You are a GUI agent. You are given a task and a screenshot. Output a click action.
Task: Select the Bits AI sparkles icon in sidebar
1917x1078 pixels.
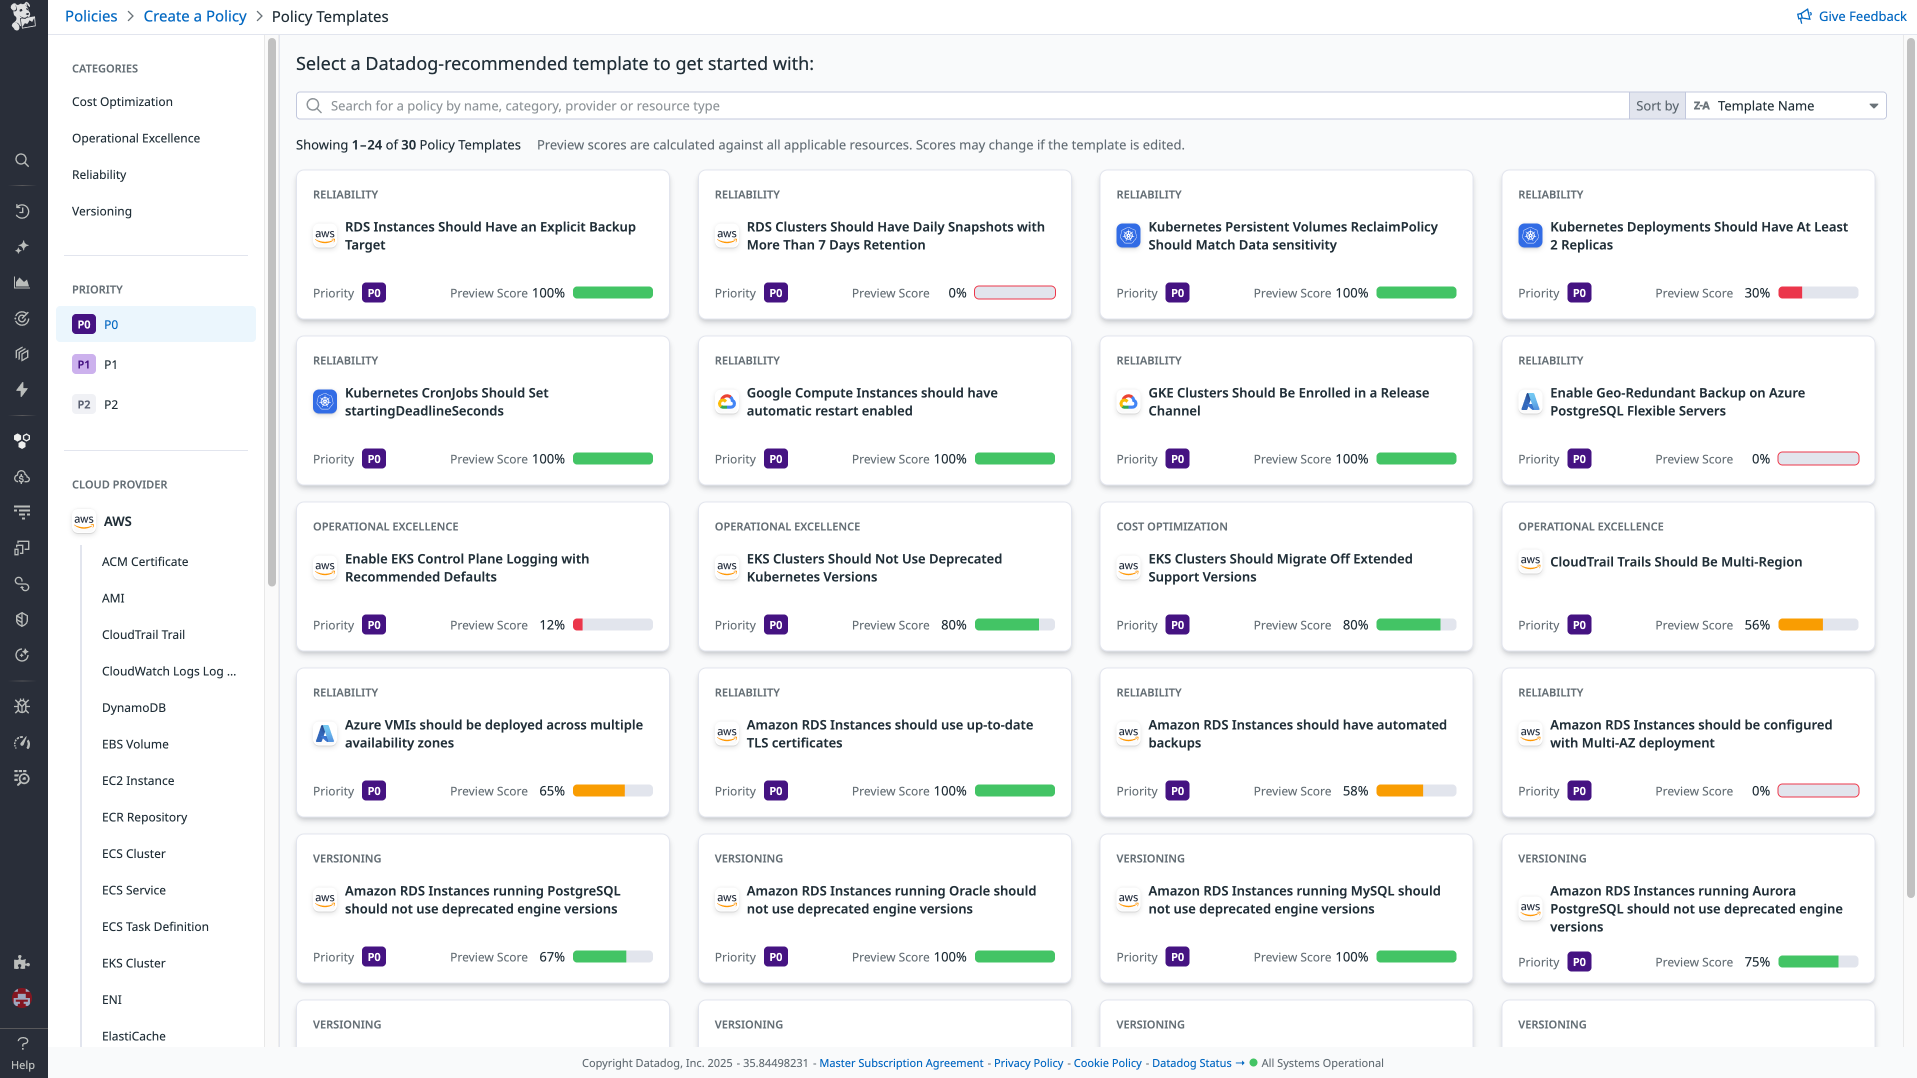pyautogui.click(x=23, y=247)
